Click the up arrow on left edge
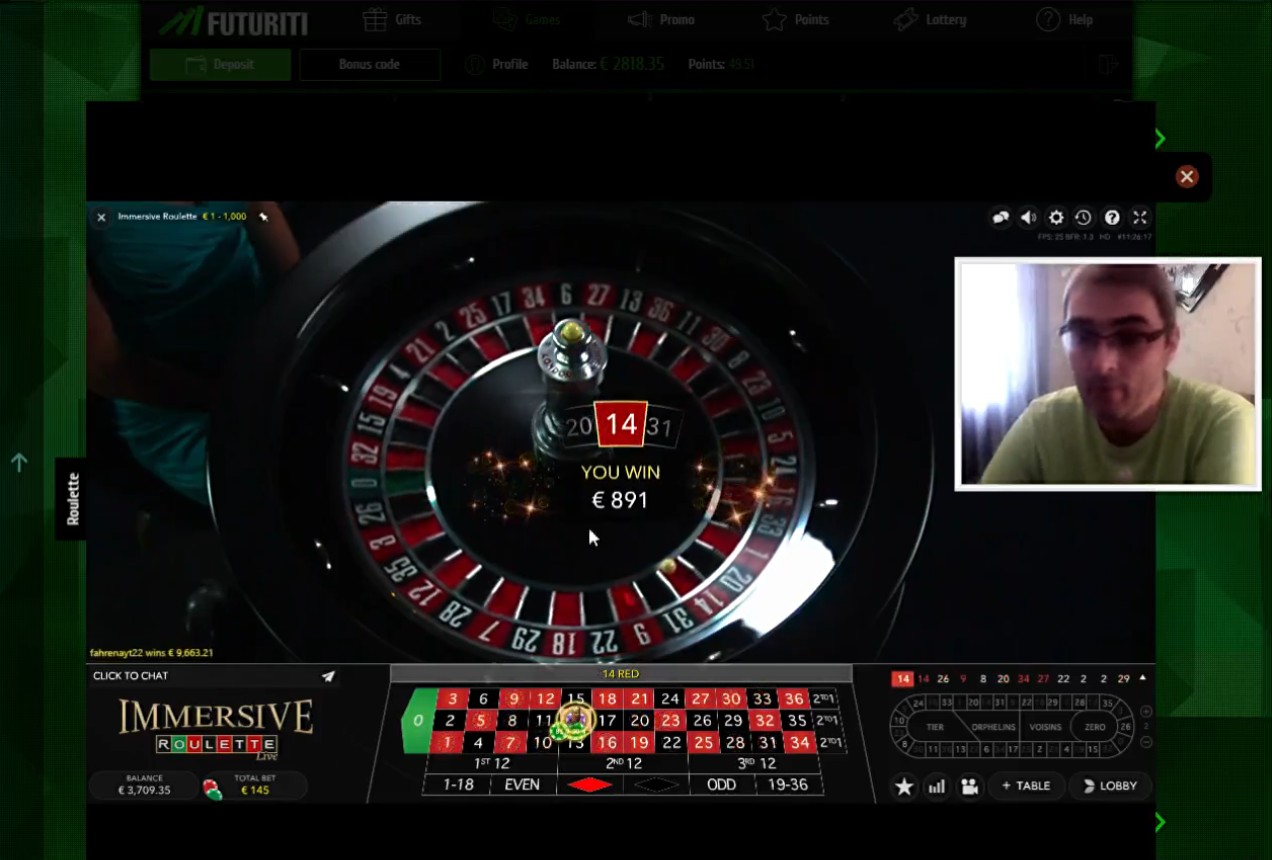 pos(18,462)
